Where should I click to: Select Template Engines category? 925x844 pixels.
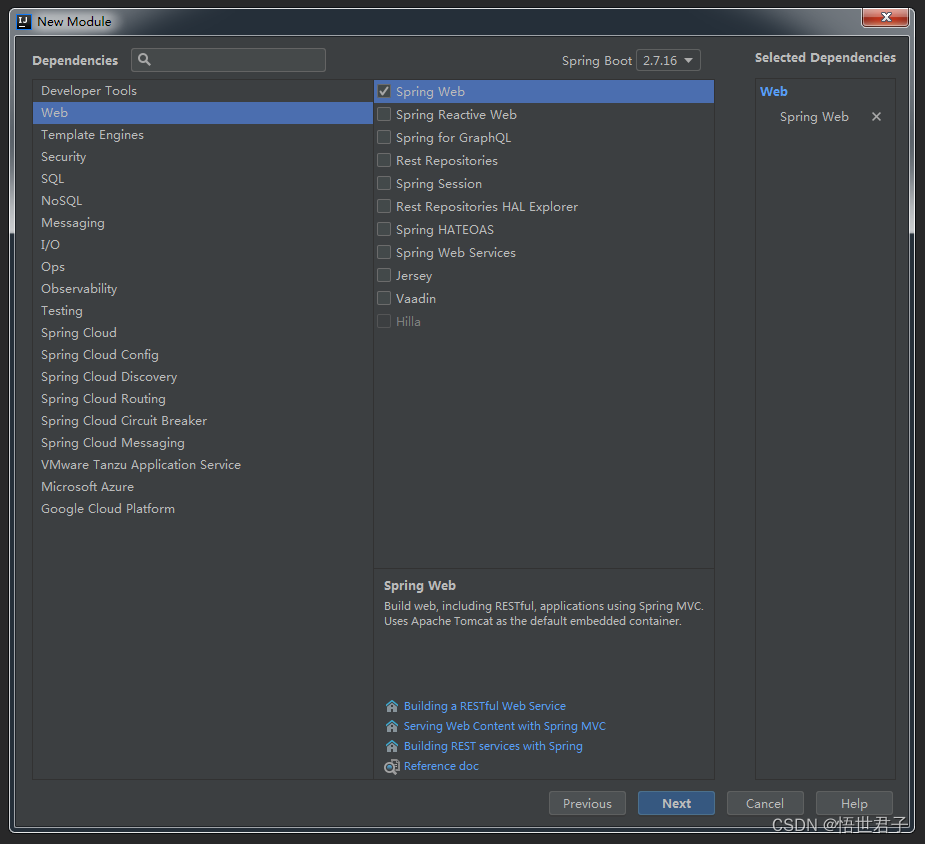tap(203, 135)
